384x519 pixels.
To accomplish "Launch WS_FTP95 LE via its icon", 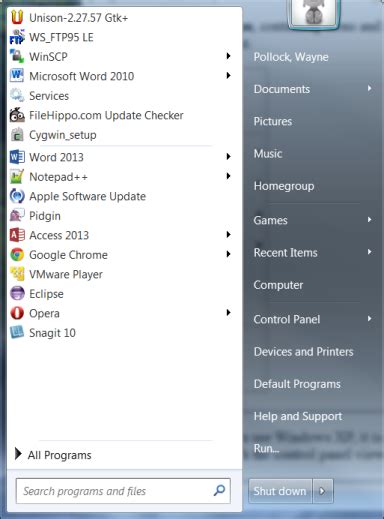I will [x=17, y=37].
